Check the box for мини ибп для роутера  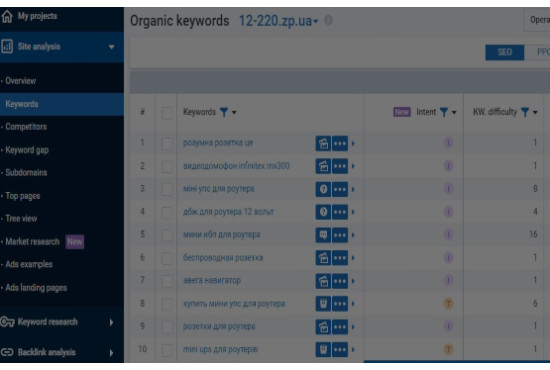coord(167,235)
